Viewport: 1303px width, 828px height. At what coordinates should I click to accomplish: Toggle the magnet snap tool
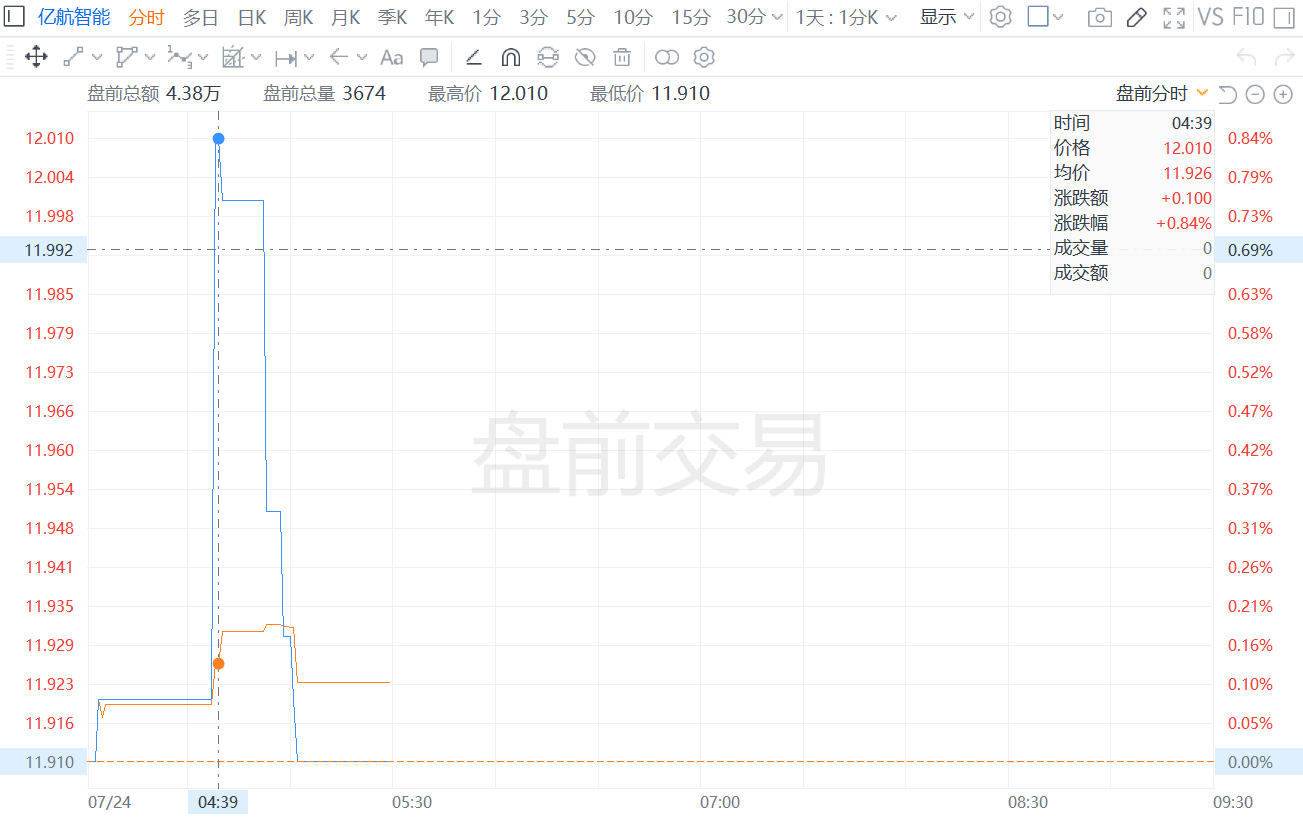511,57
